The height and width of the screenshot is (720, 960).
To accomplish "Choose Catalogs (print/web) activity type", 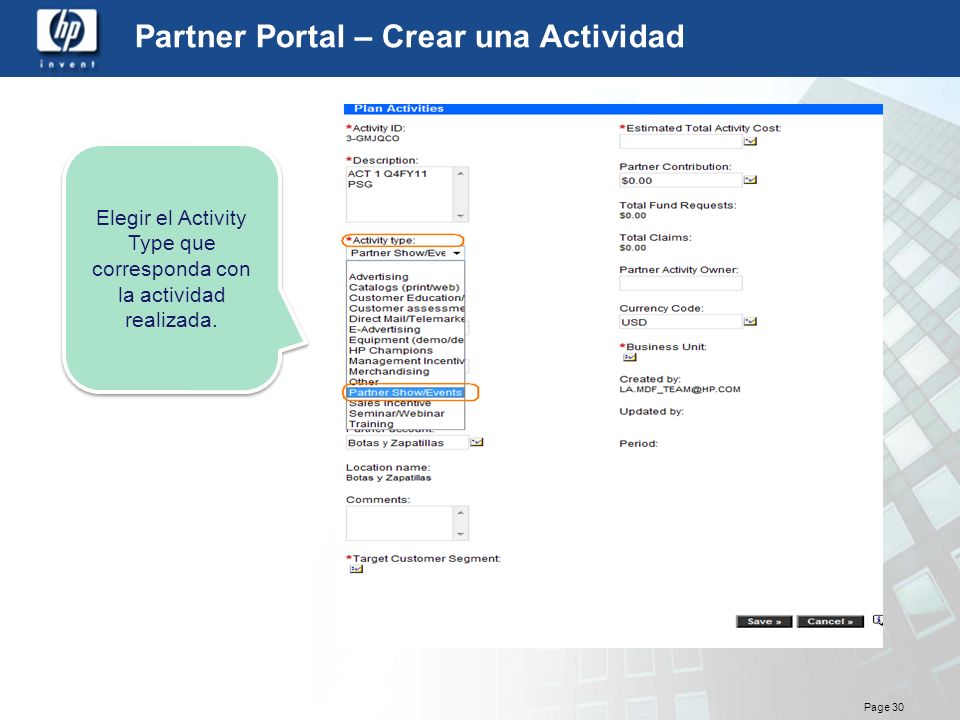I will (x=404, y=287).
